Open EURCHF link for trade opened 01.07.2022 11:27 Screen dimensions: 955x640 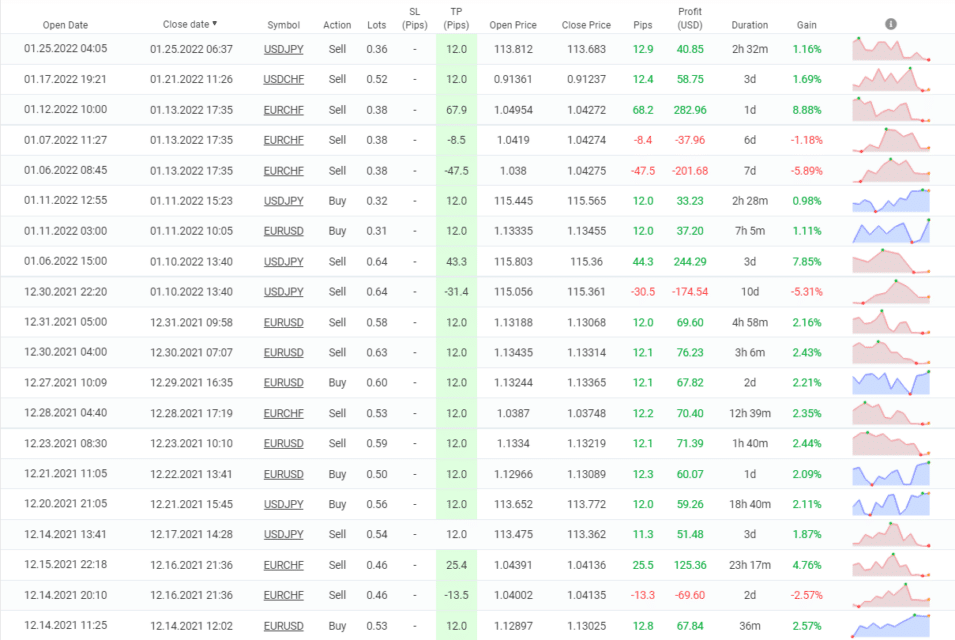click(x=283, y=140)
